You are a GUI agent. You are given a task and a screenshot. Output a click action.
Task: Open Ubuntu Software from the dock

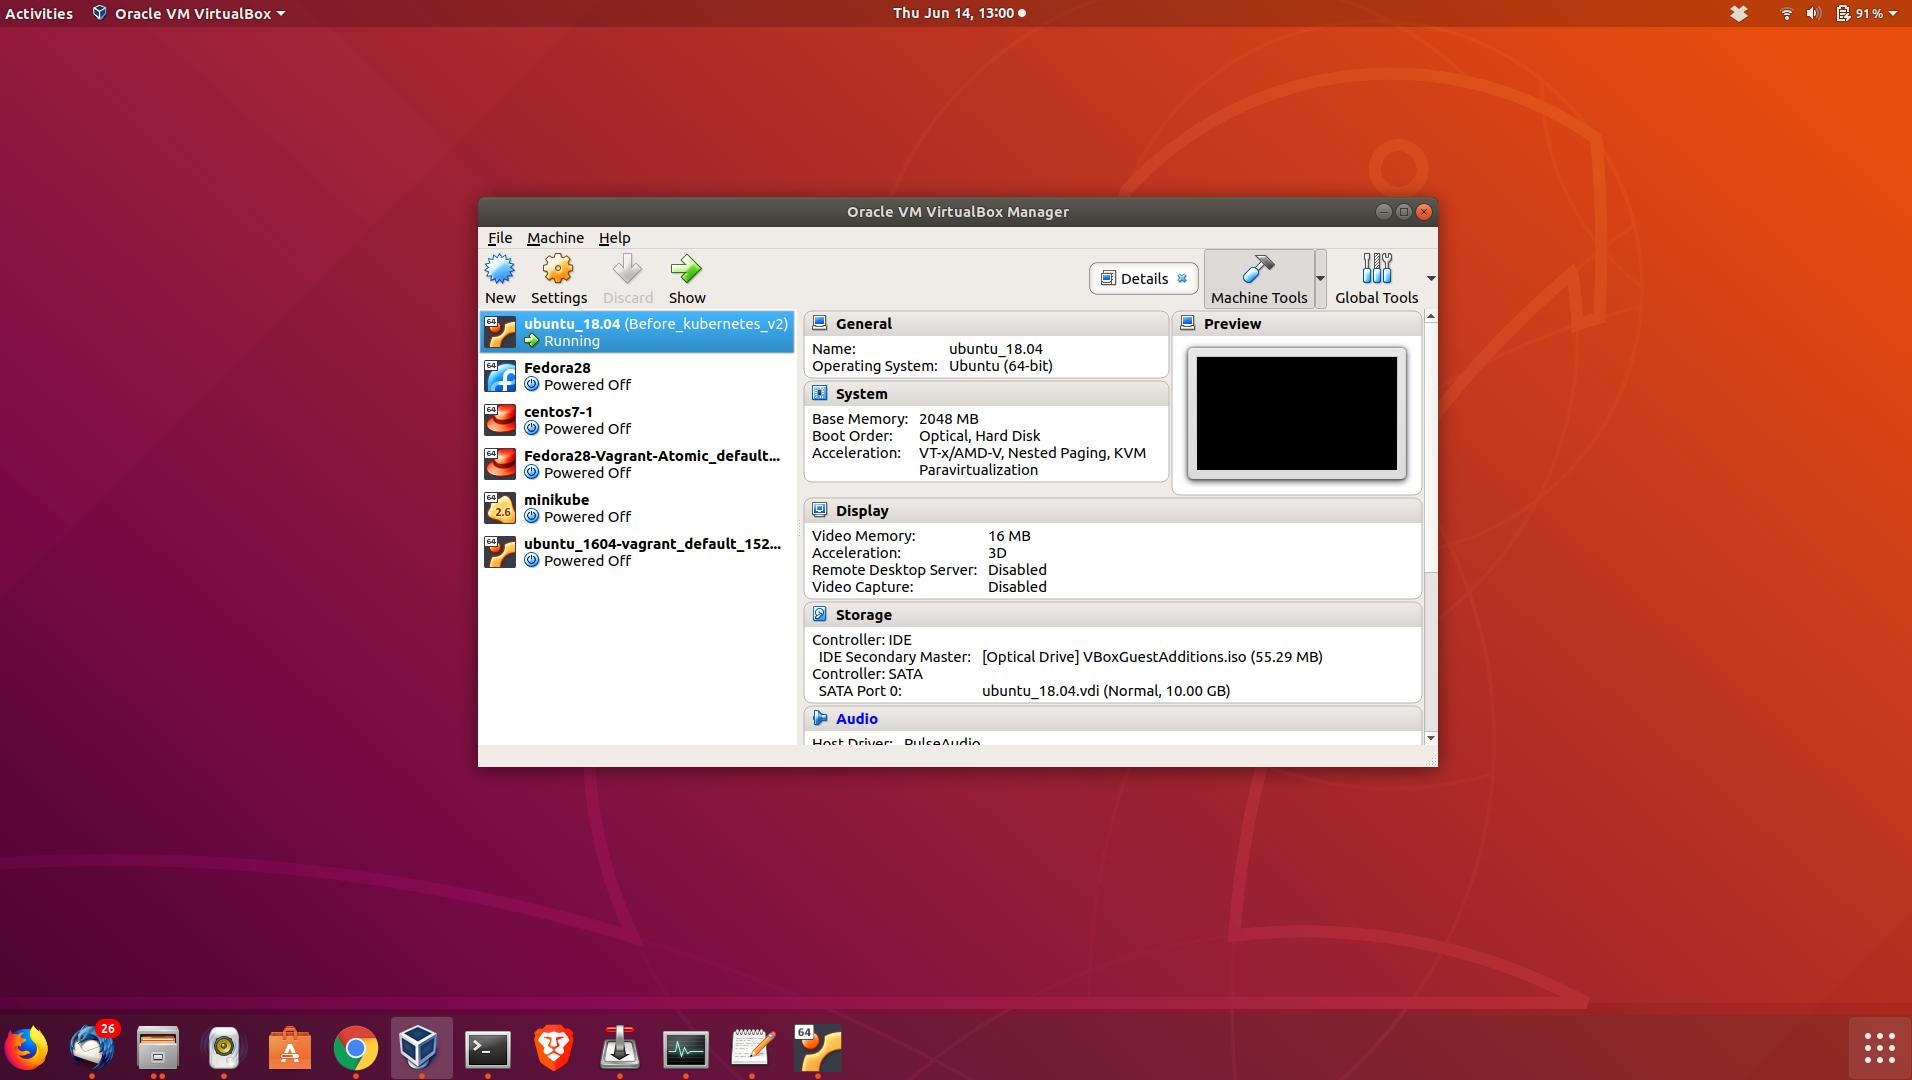pyautogui.click(x=290, y=1048)
